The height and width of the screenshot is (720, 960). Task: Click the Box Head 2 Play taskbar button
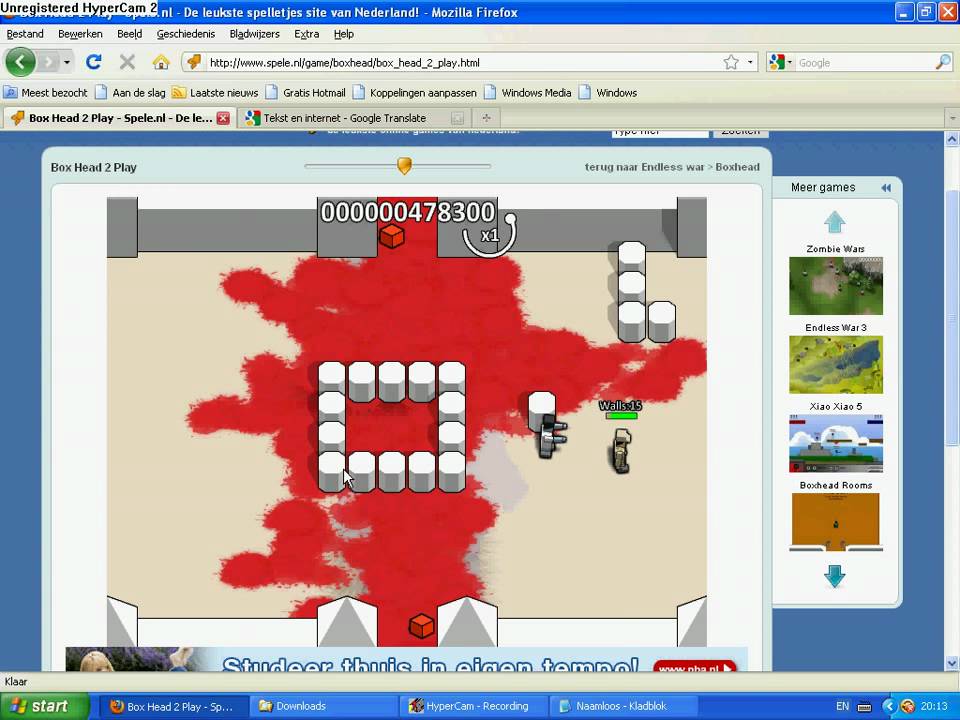(x=174, y=706)
